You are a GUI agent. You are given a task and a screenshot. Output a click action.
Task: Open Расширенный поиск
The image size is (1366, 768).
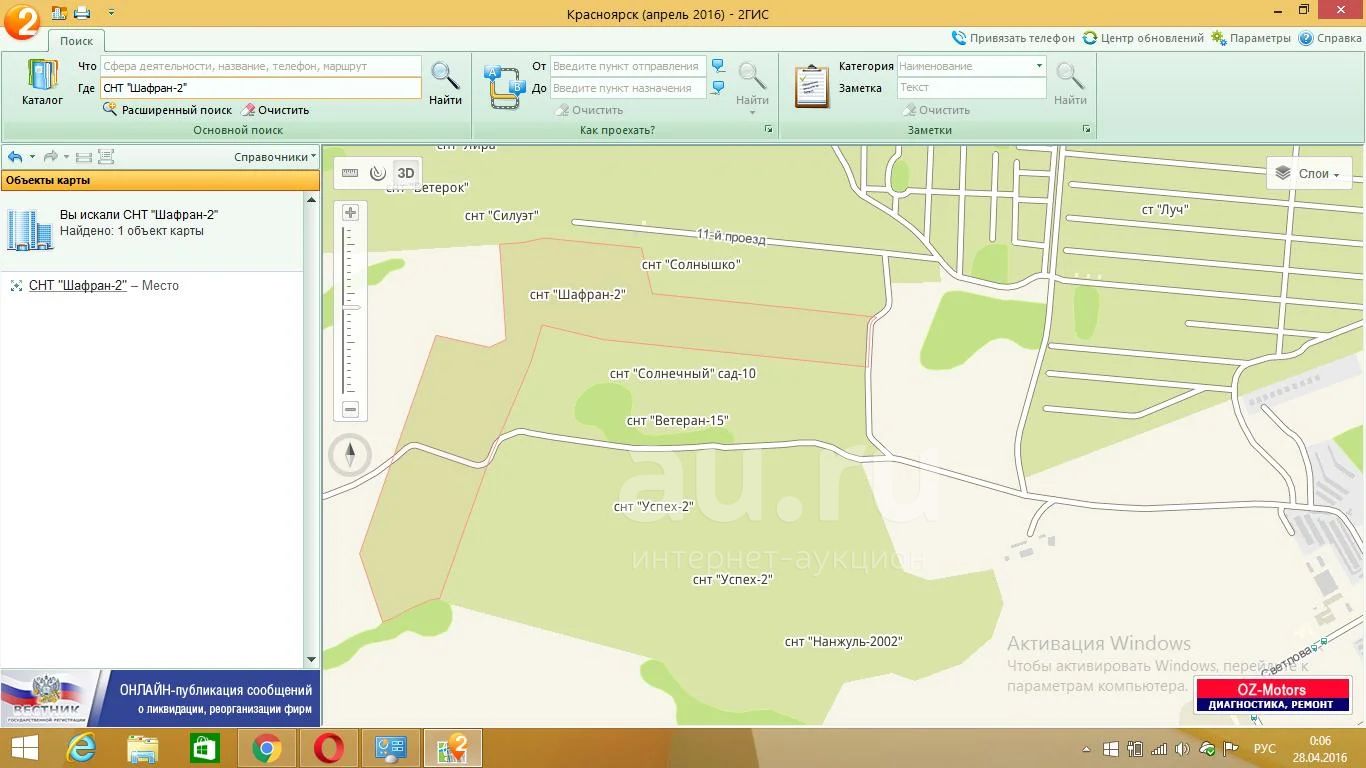tap(168, 110)
